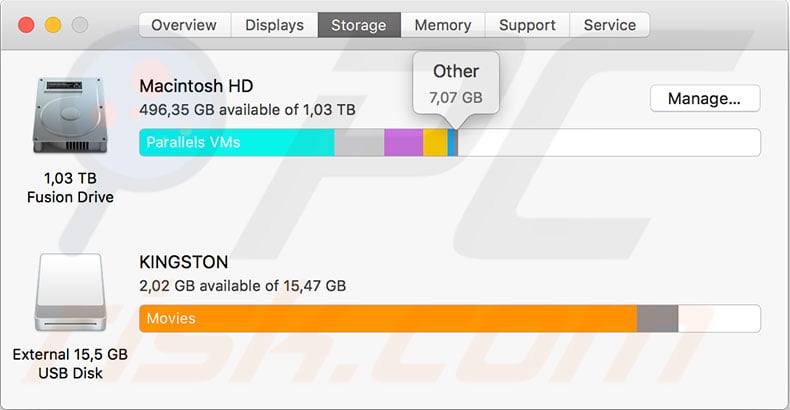Click the gray segment in KINGSTON bar
This screenshot has width=790, height=410.
click(x=657, y=319)
